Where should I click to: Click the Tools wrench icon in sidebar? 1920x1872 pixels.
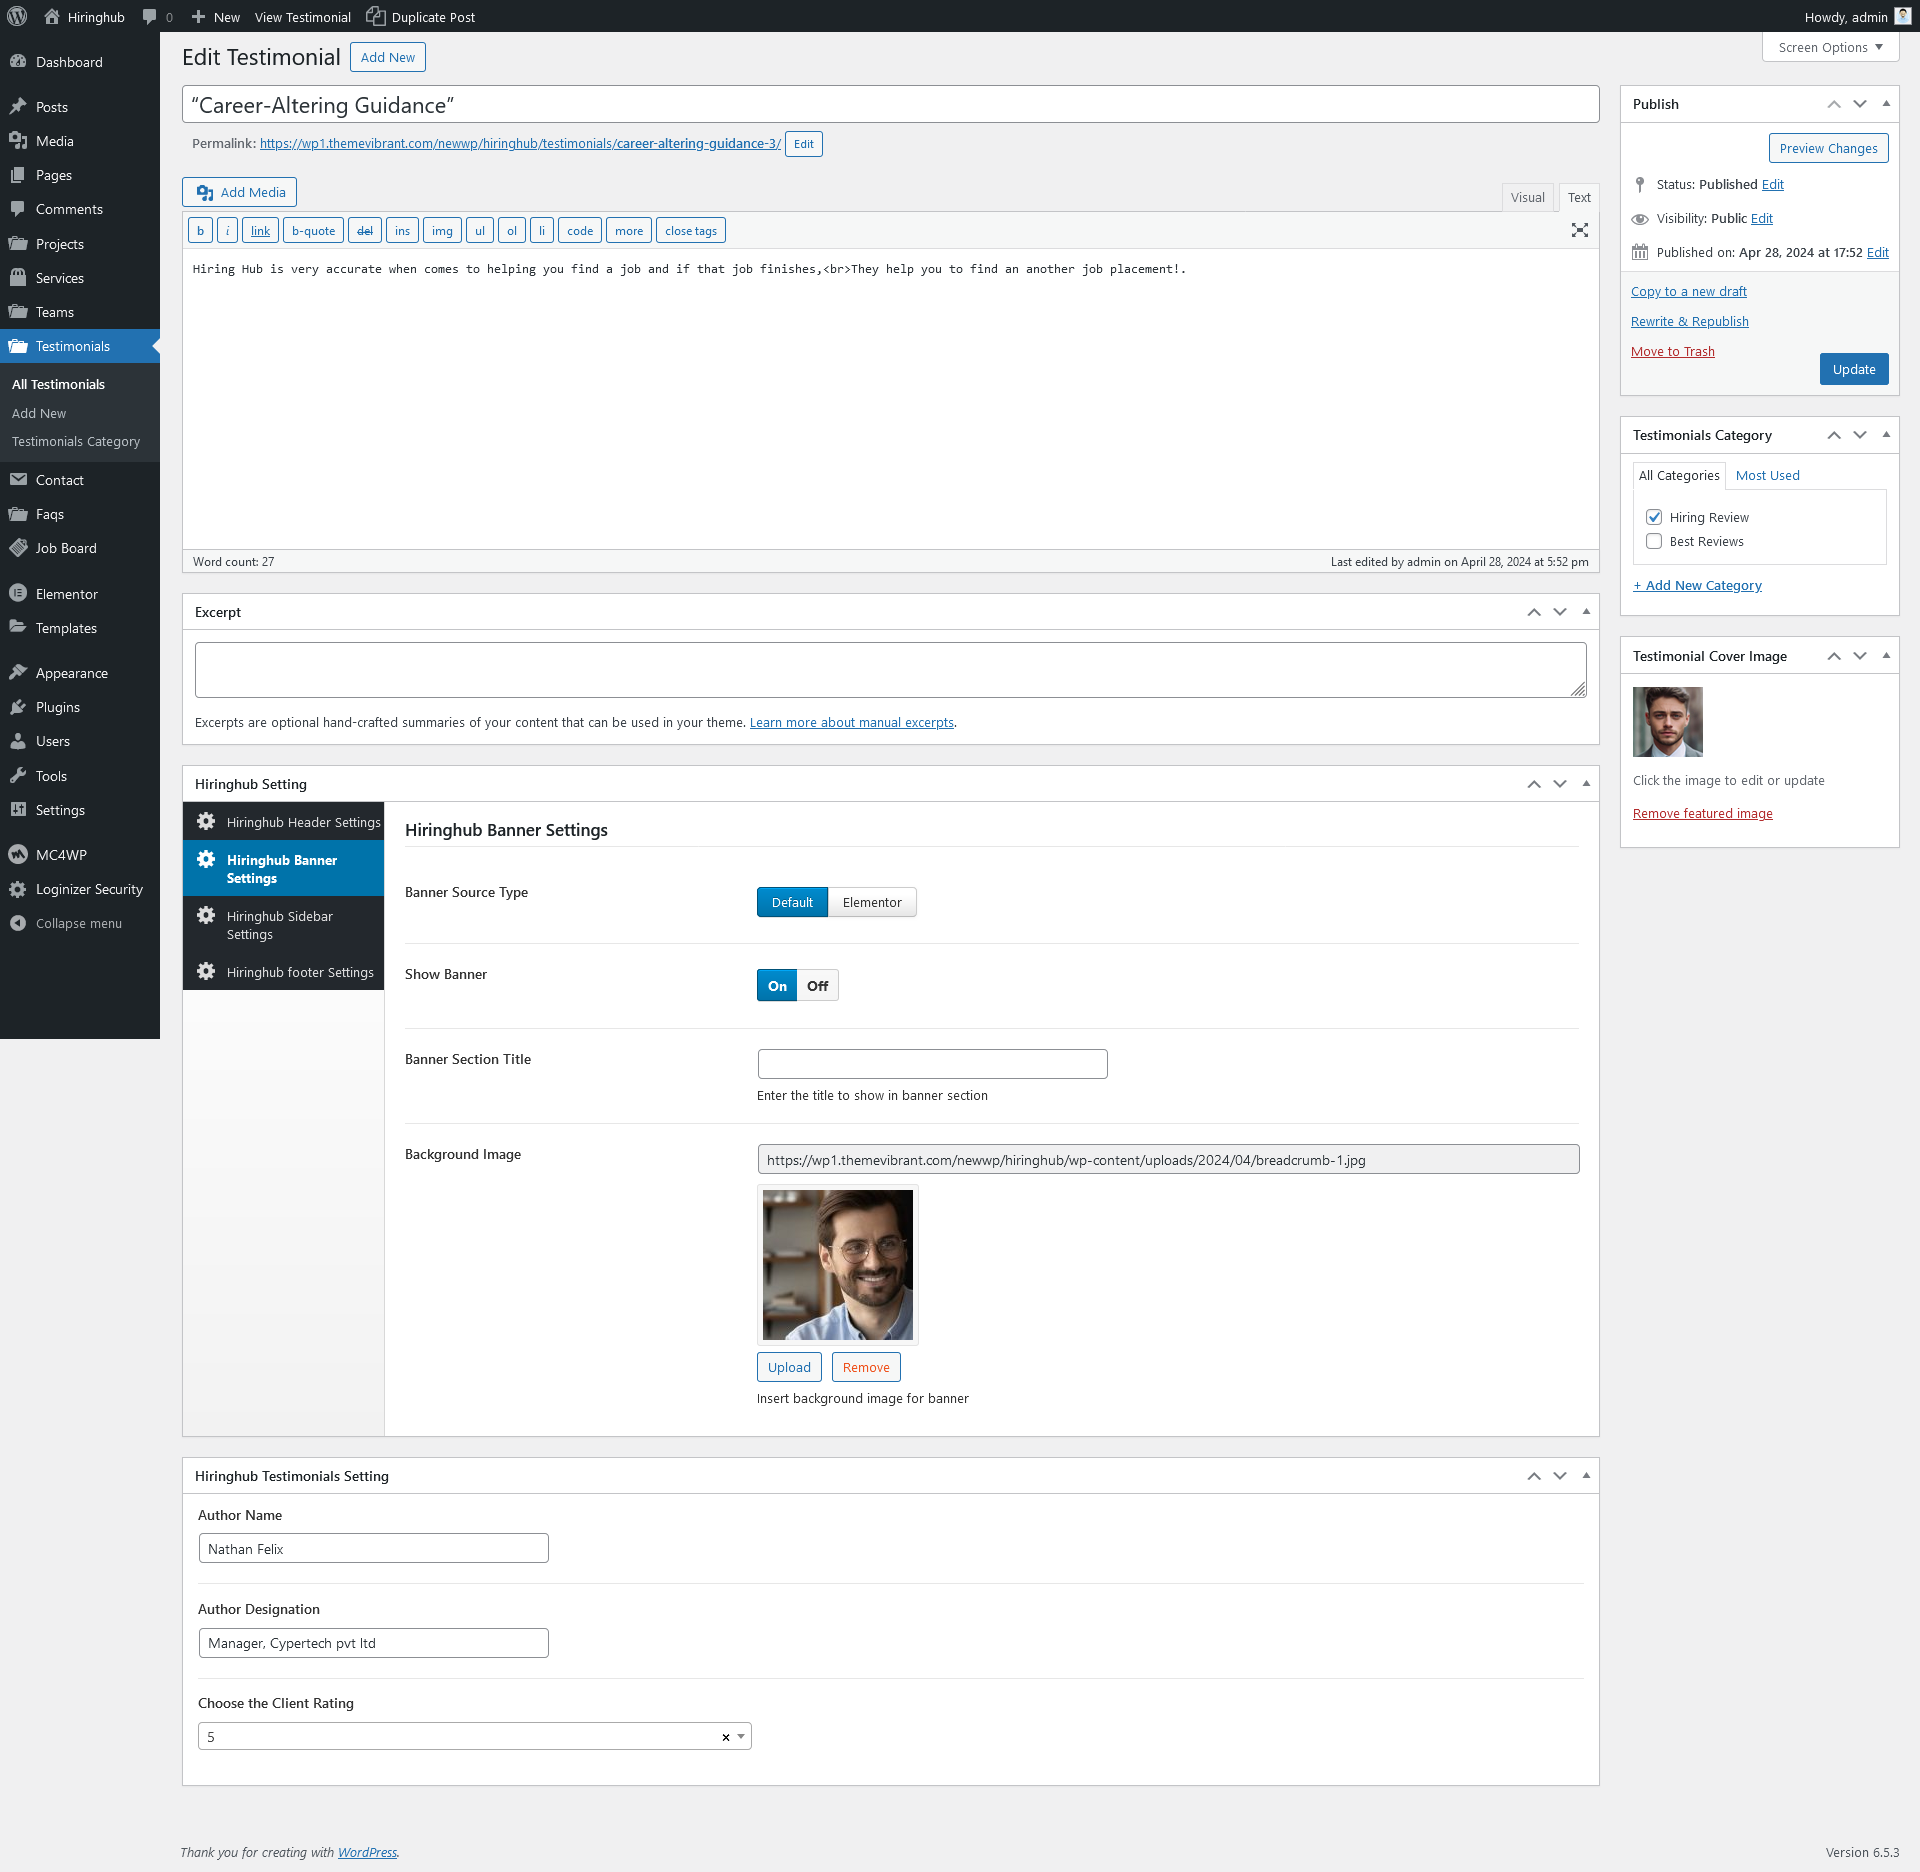[x=18, y=776]
